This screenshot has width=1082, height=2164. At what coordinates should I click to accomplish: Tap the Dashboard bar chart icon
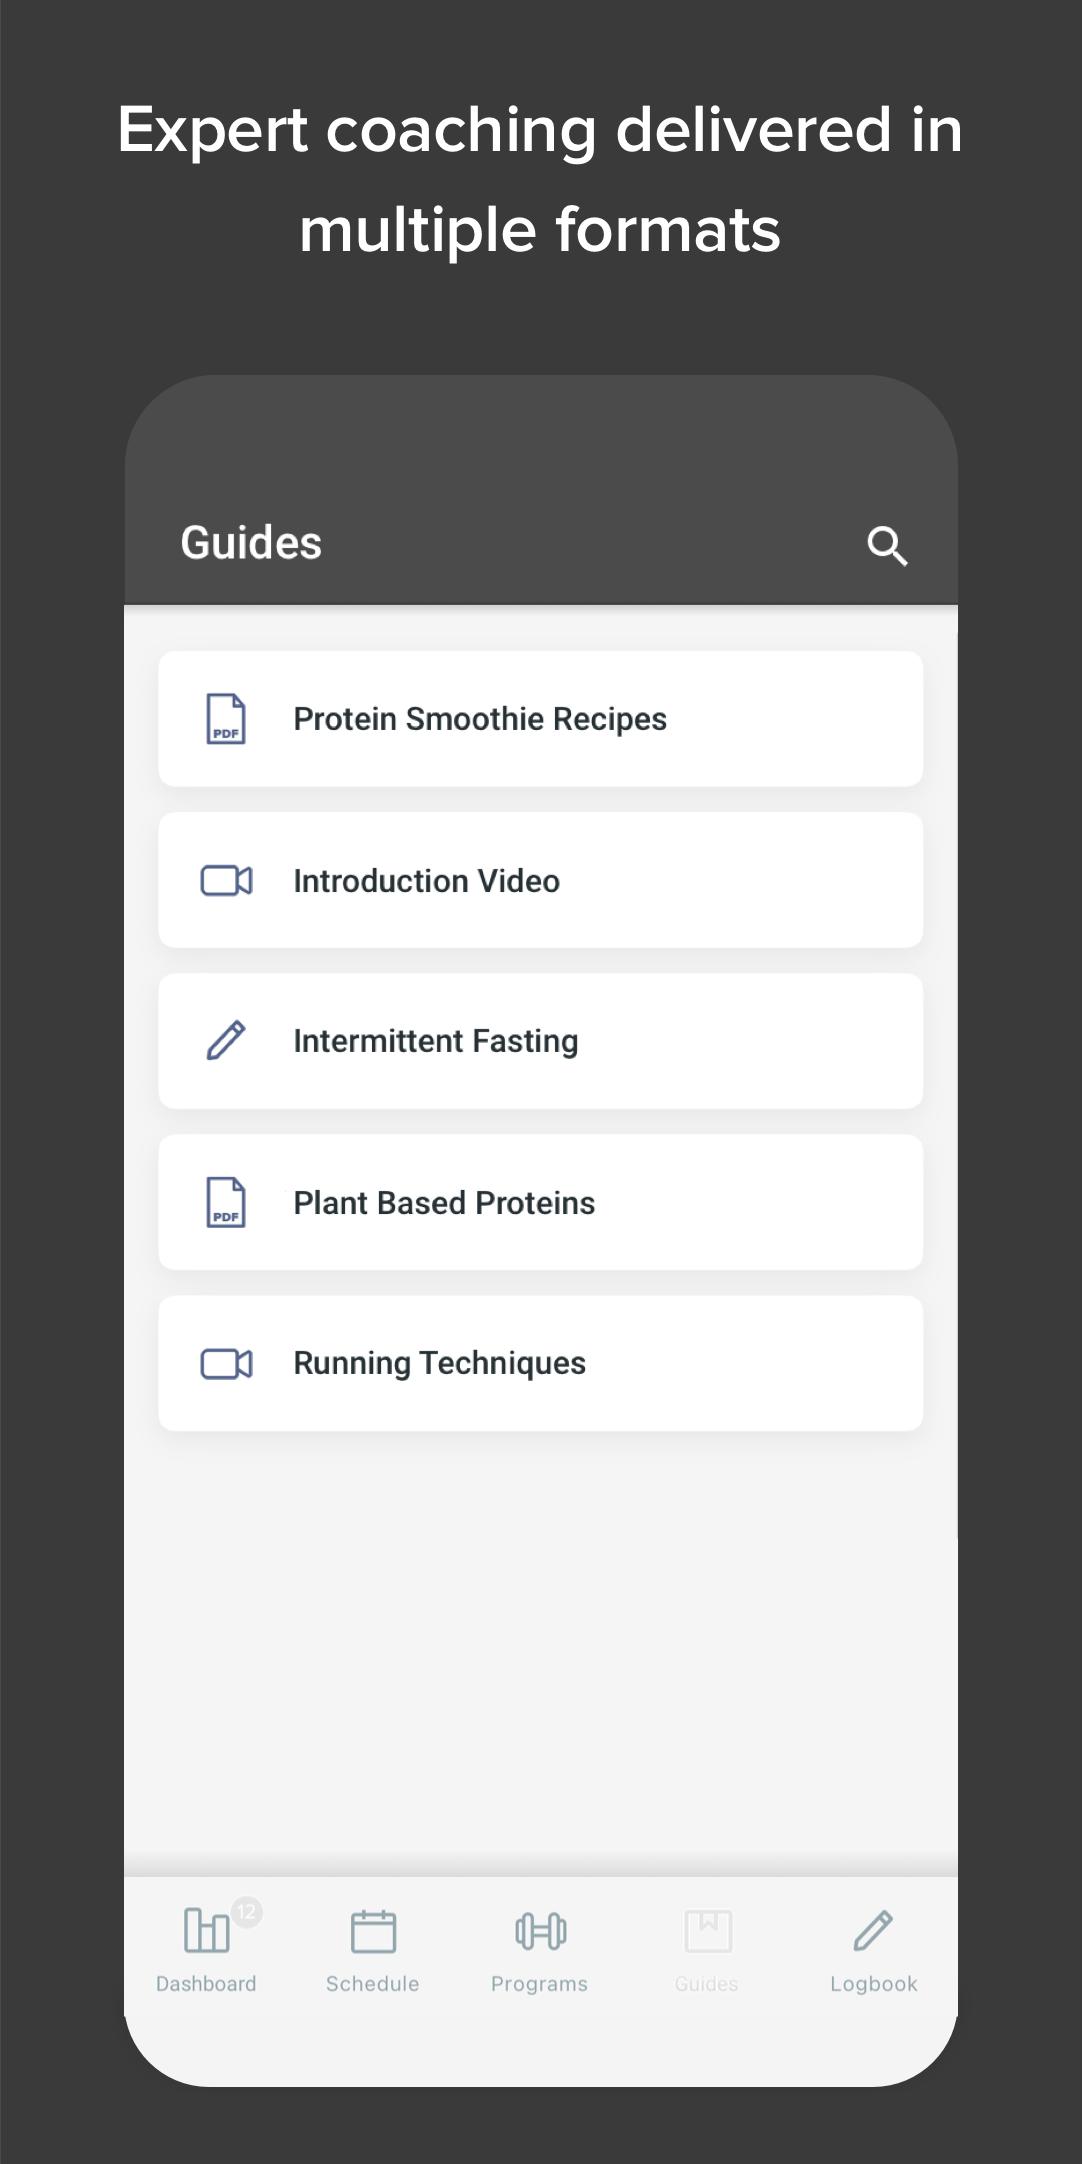pos(206,1930)
